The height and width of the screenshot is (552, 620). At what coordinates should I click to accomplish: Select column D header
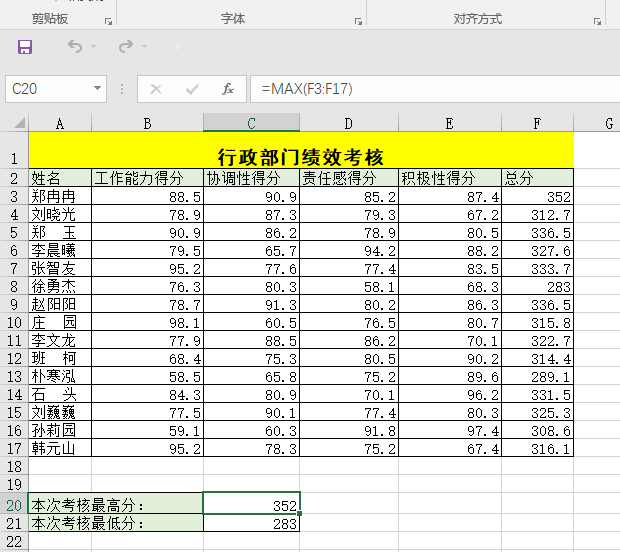point(349,123)
